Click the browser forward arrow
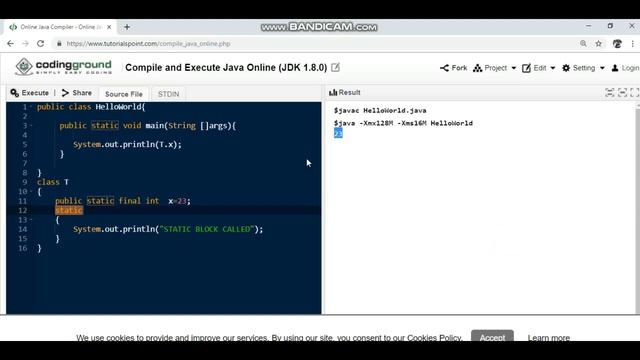 click(25, 43)
